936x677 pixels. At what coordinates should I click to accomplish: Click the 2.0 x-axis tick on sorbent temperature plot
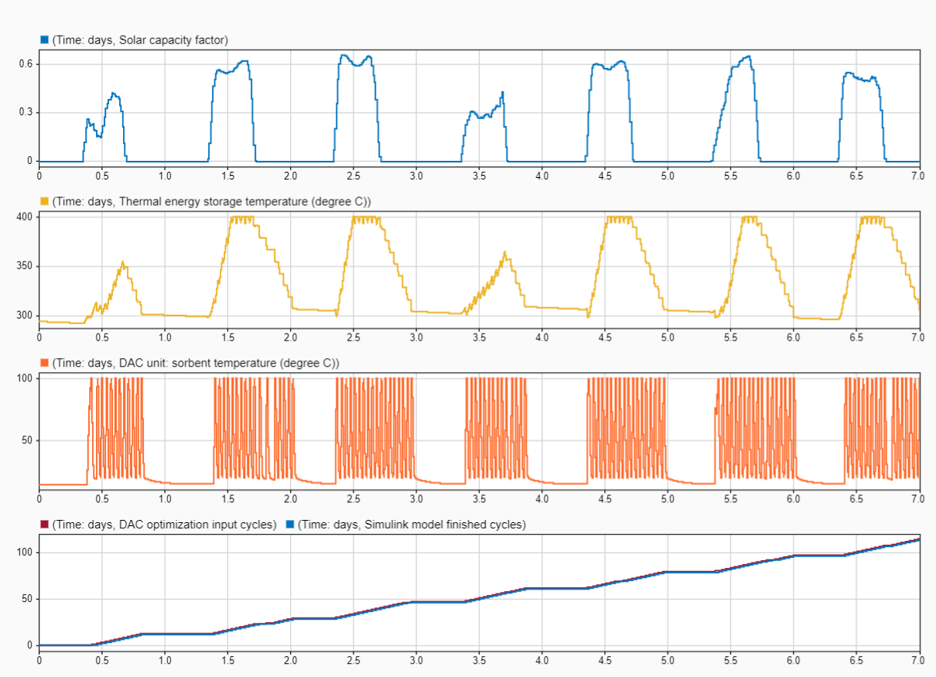click(x=290, y=498)
